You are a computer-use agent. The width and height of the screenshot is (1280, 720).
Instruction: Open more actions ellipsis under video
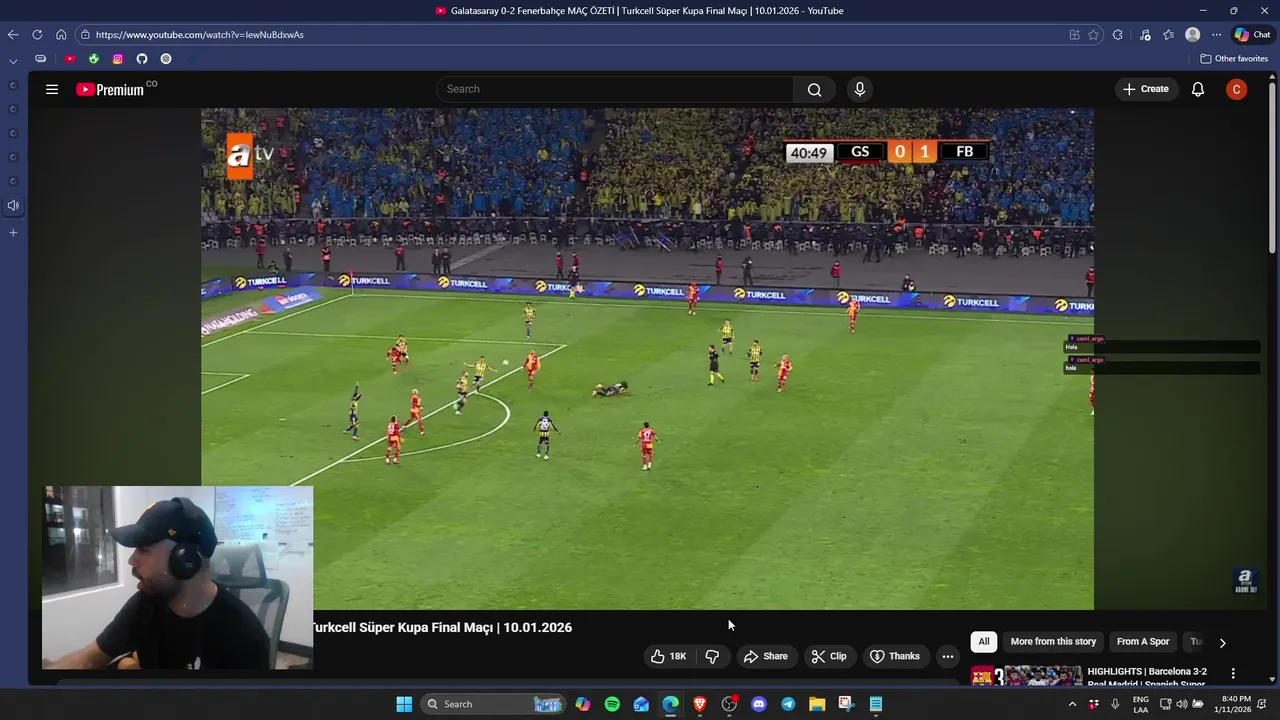click(x=947, y=656)
